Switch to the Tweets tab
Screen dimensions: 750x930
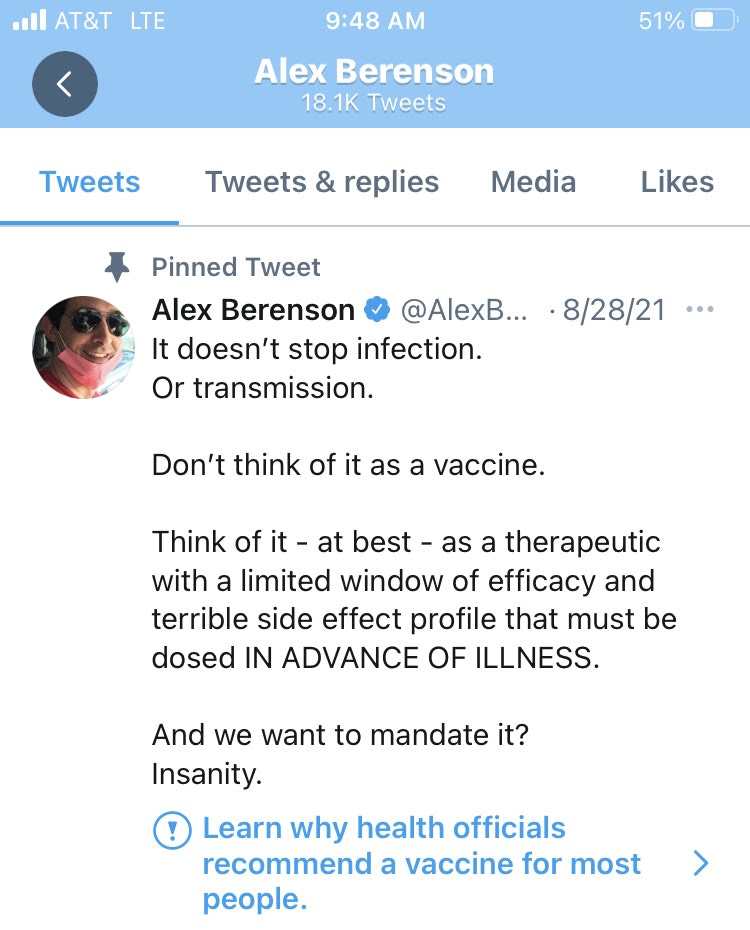[89, 182]
